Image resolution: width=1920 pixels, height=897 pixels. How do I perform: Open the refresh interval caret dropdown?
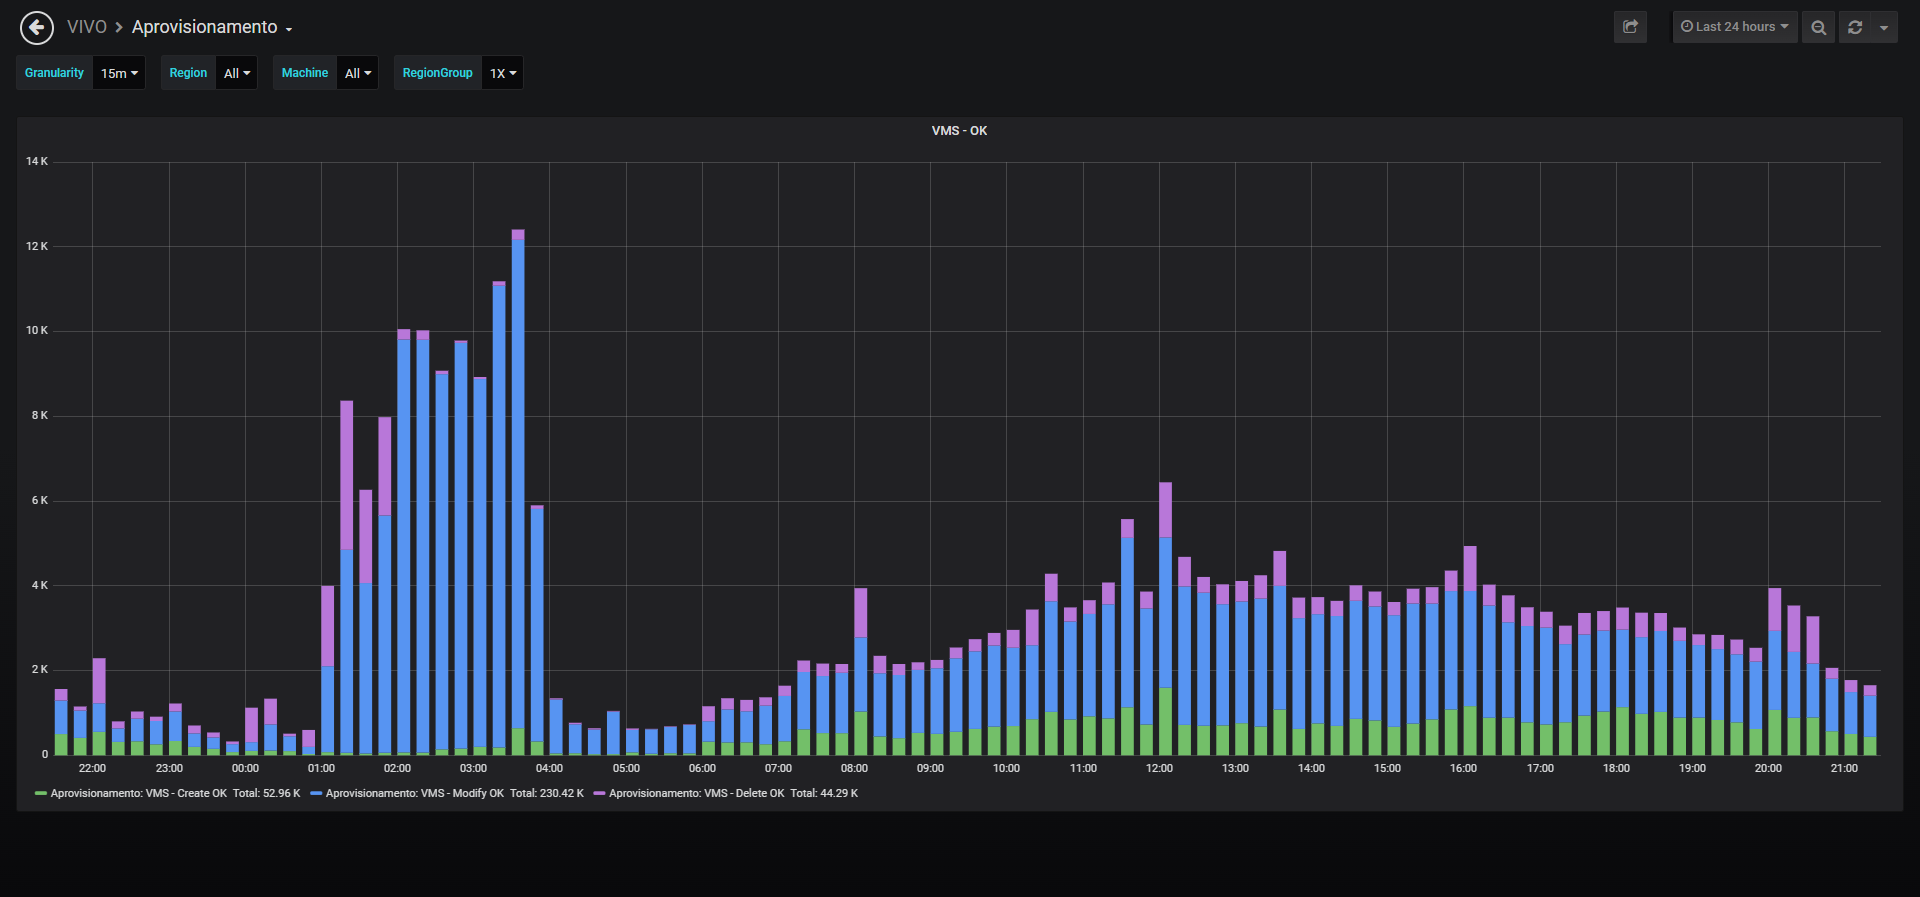coord(1884,27)
